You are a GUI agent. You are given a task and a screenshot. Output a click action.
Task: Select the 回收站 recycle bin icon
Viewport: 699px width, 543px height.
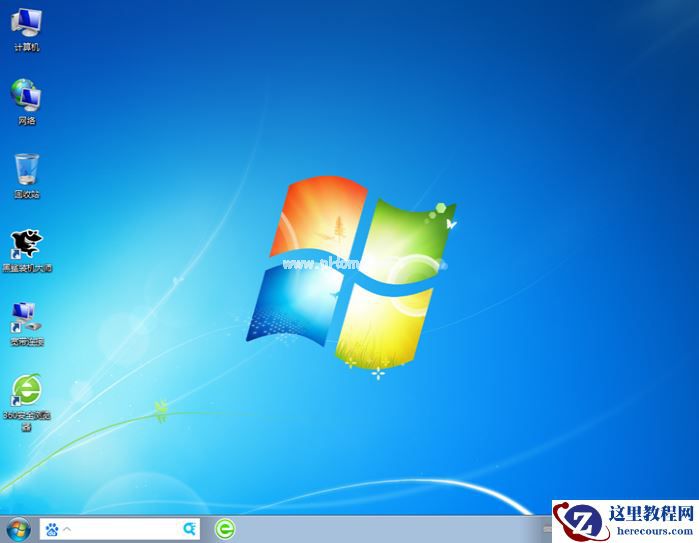[26, 176]
